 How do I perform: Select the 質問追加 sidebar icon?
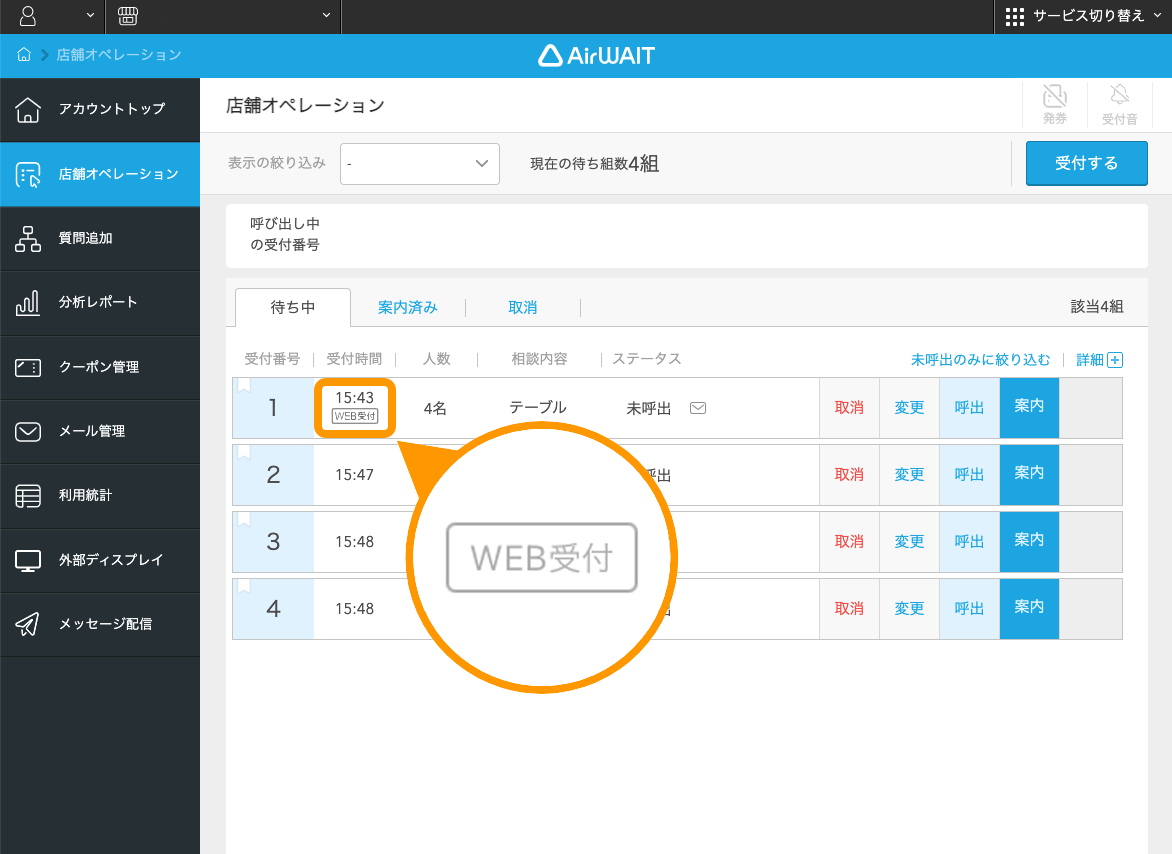[x=100, y=238]
